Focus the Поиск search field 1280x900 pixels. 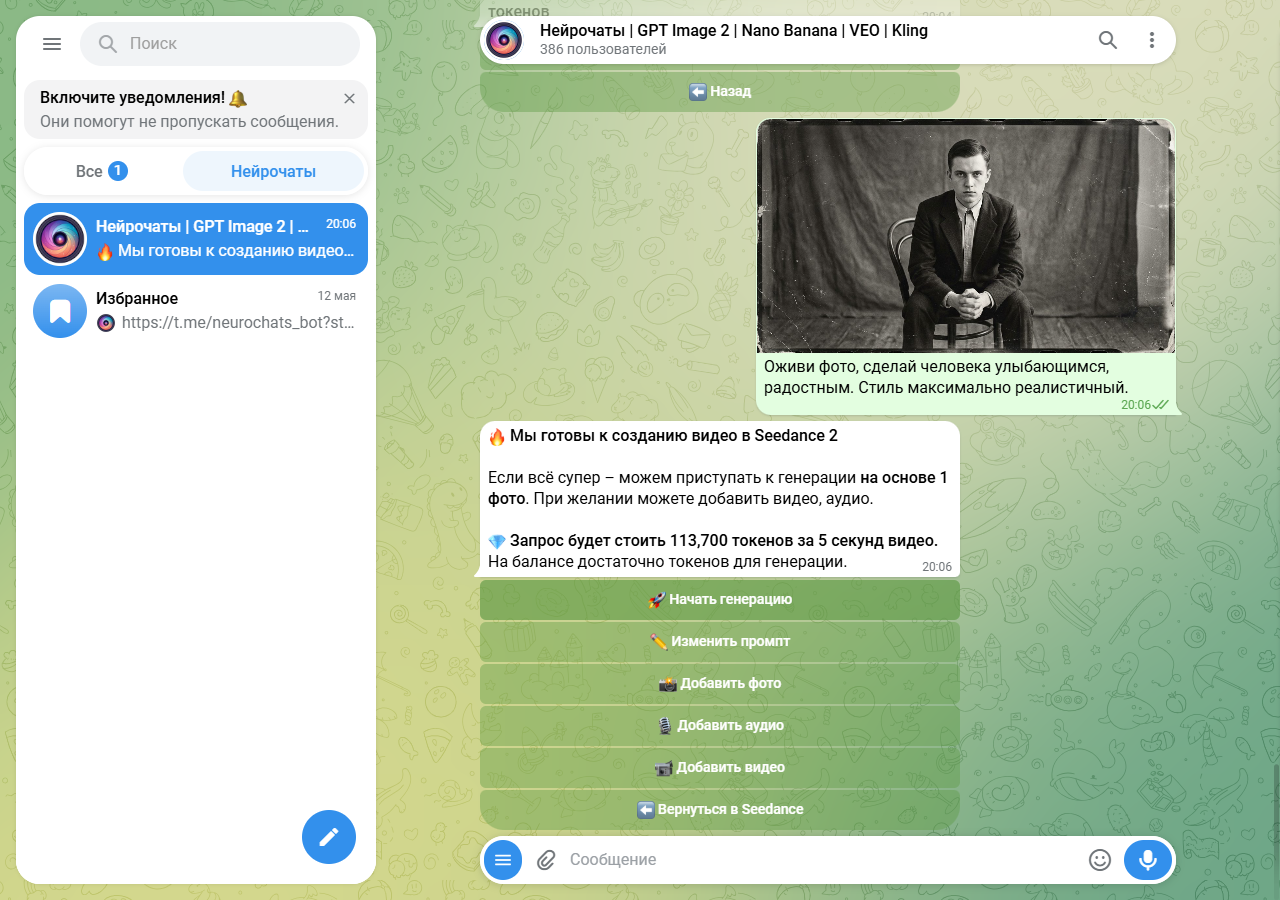point(220,44)
